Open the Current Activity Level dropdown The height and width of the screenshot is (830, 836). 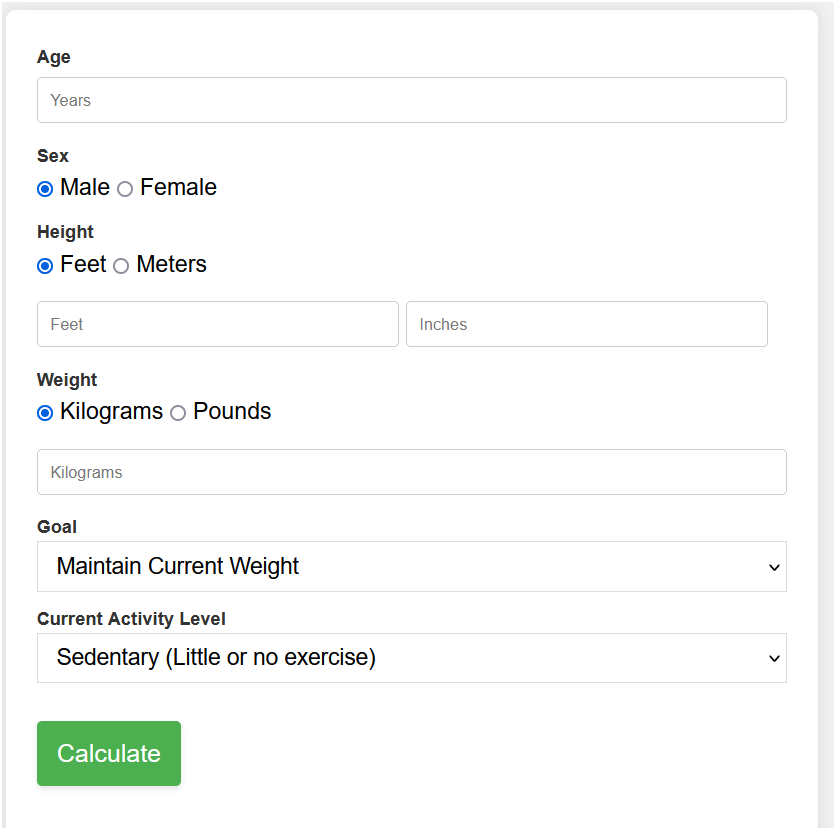coord(411,658)
